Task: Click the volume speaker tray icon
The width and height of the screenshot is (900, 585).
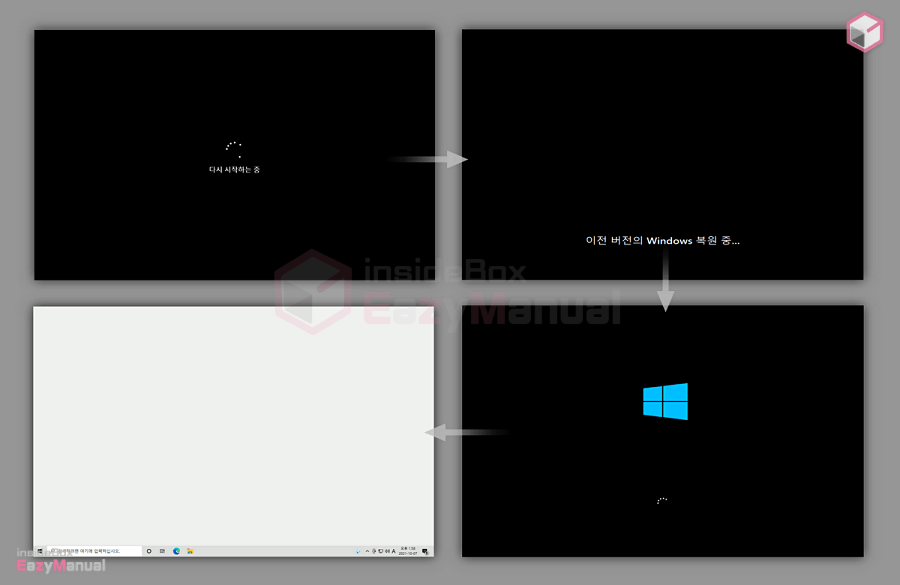Action: [x=387, y=551]
